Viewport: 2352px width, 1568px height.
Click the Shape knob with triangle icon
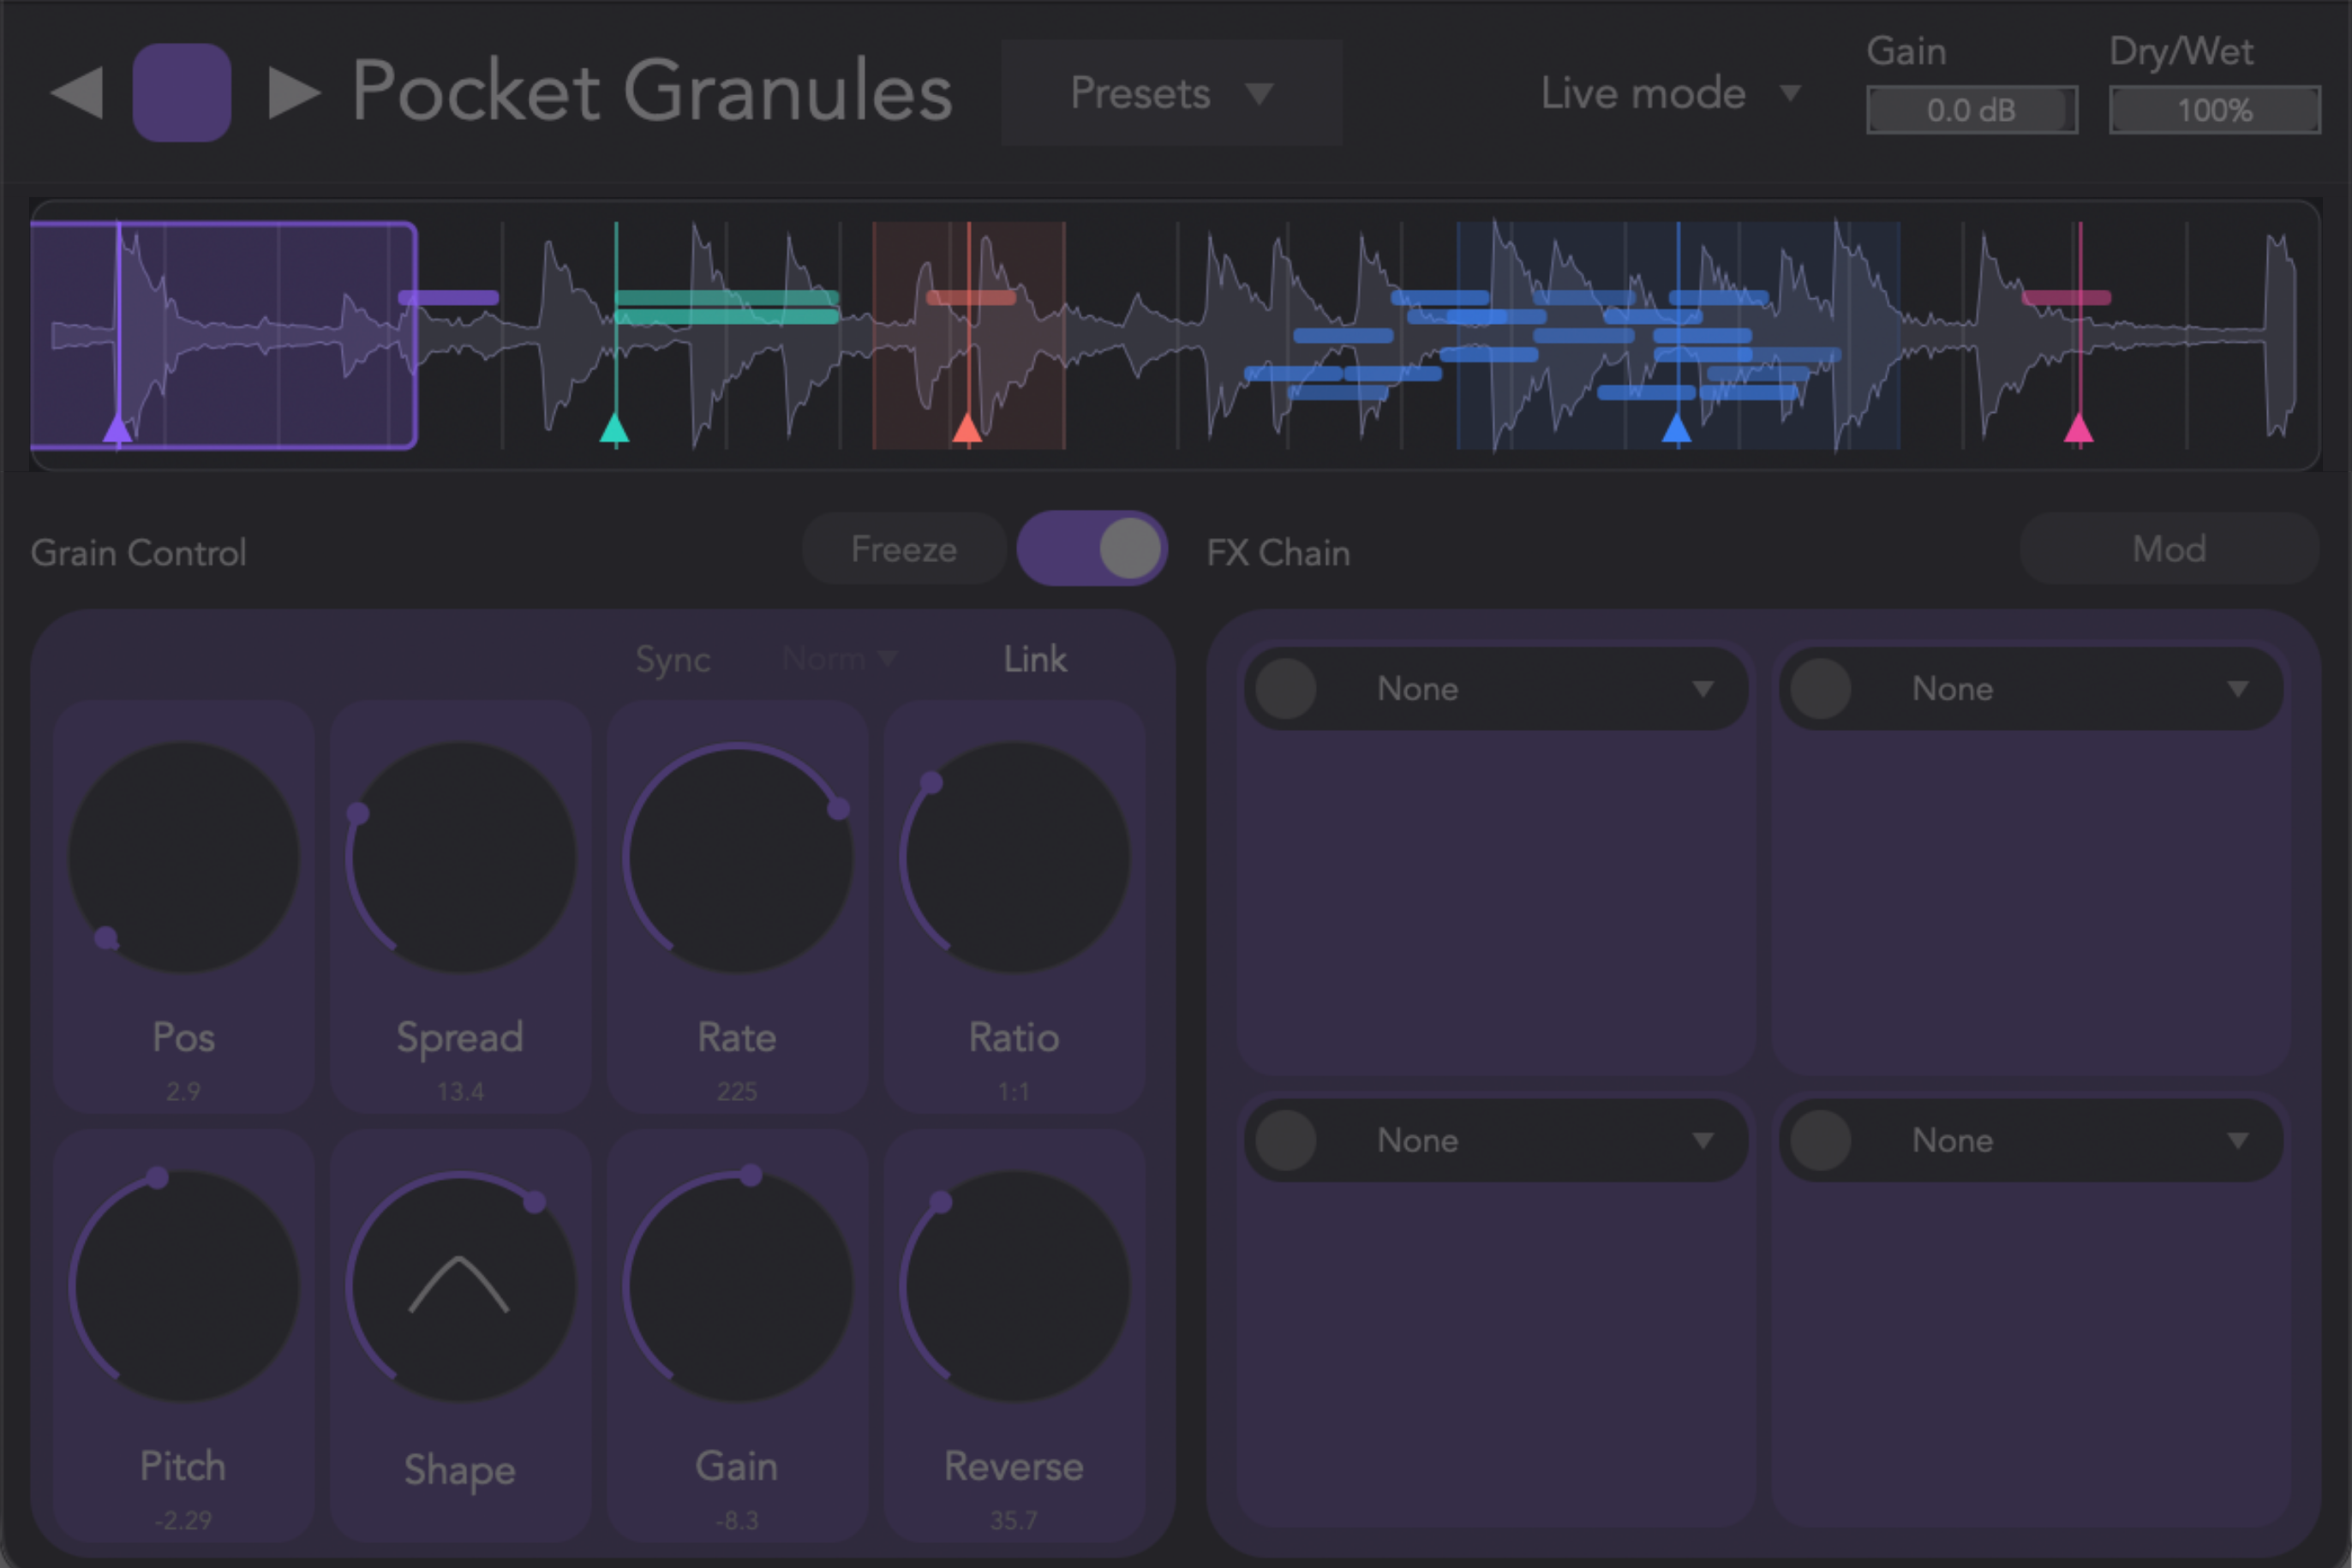coord(460,1286)
